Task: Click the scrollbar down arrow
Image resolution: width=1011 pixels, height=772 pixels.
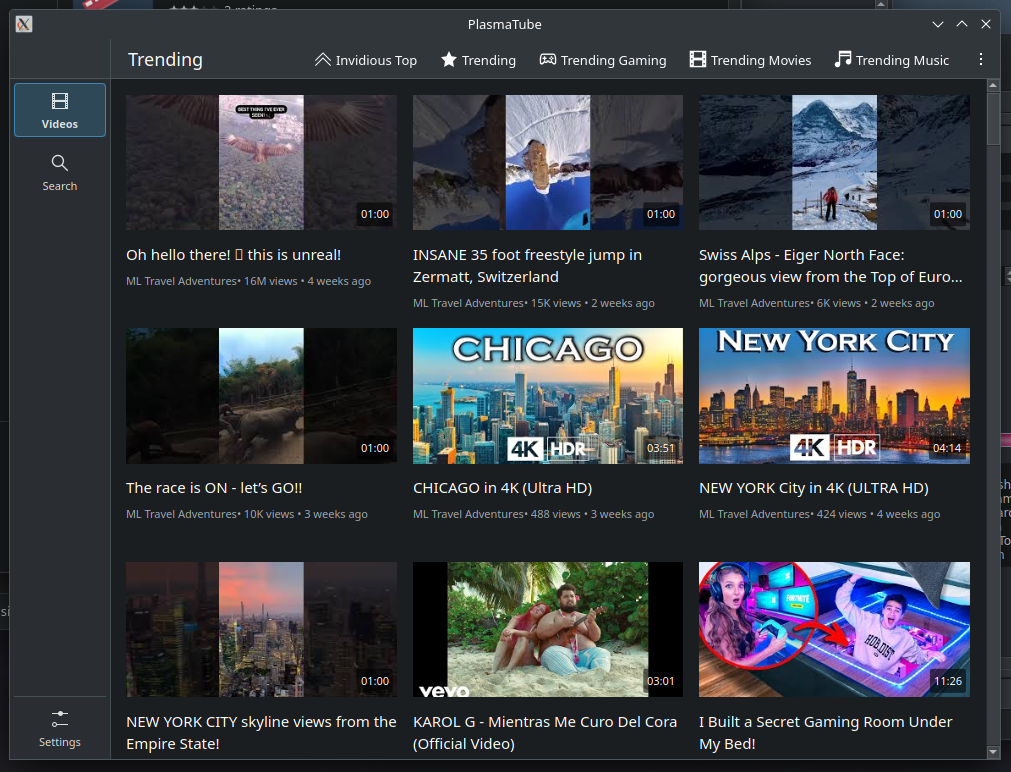Action: point(993,752)
